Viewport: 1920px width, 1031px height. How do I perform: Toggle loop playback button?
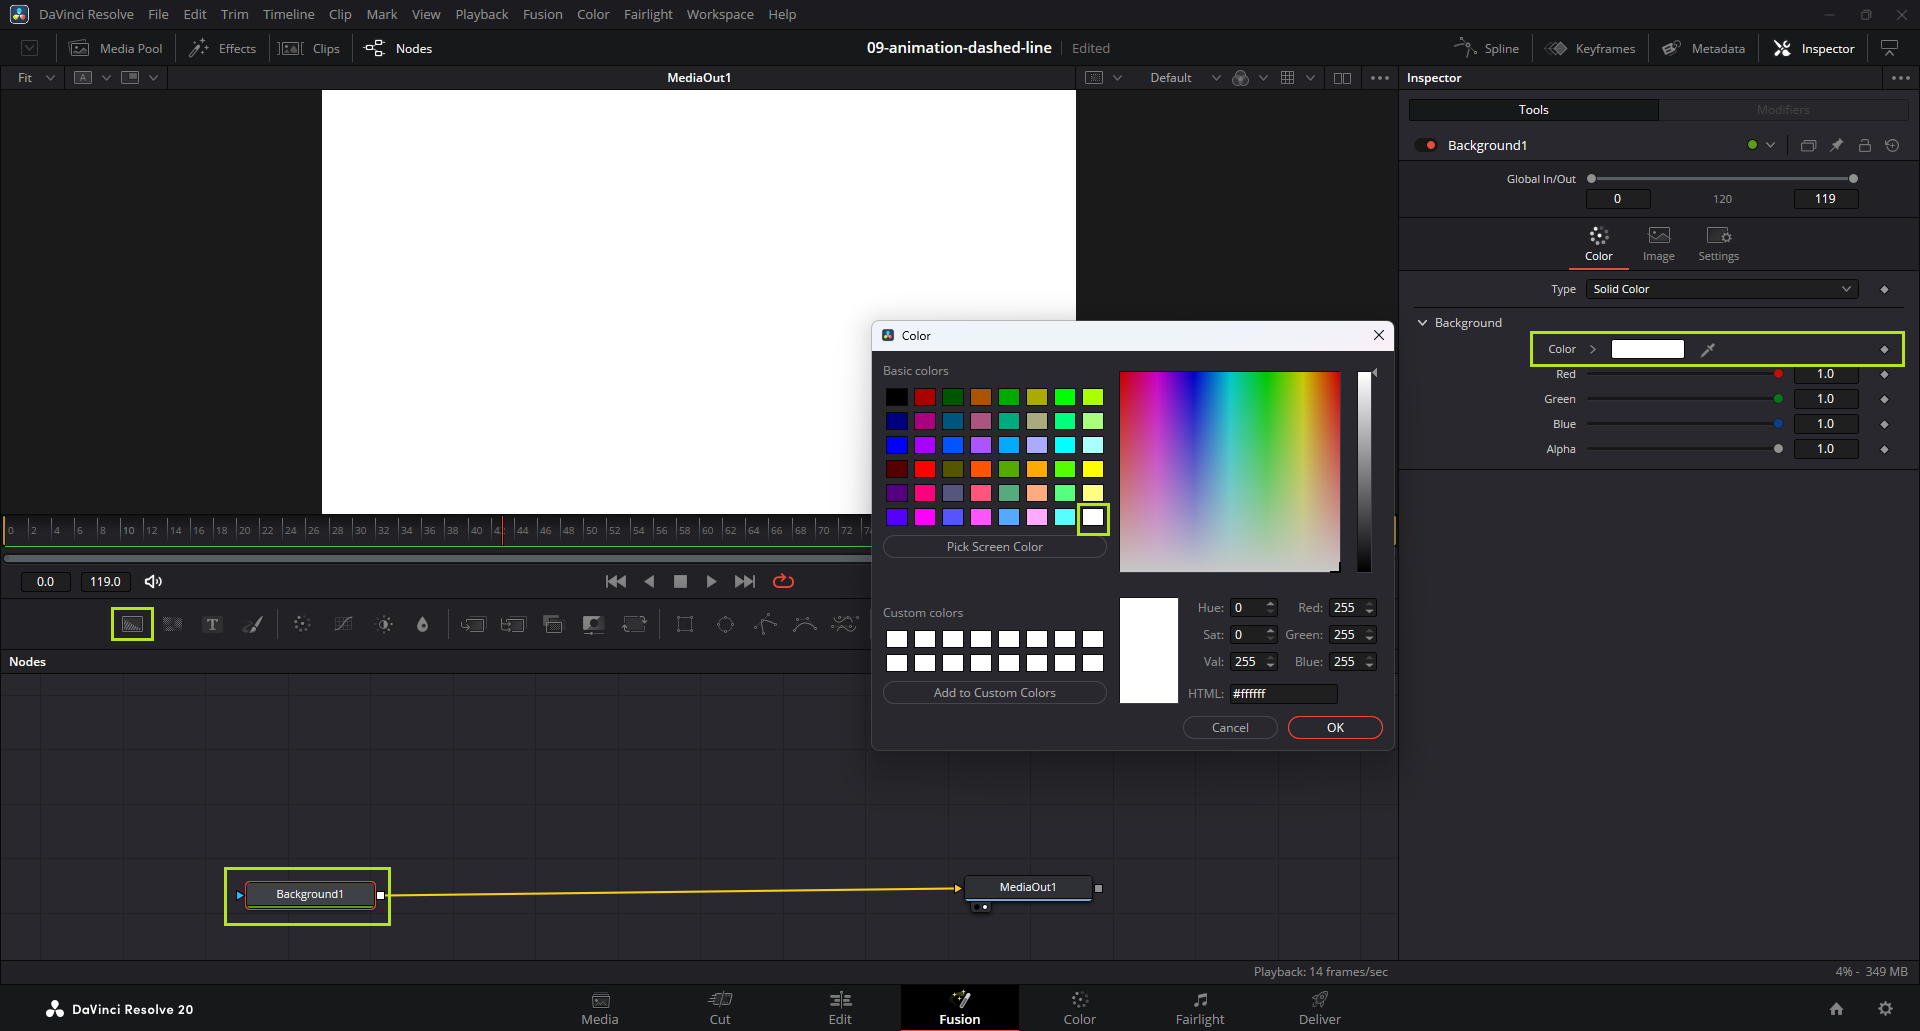click(x=783, y=581)
